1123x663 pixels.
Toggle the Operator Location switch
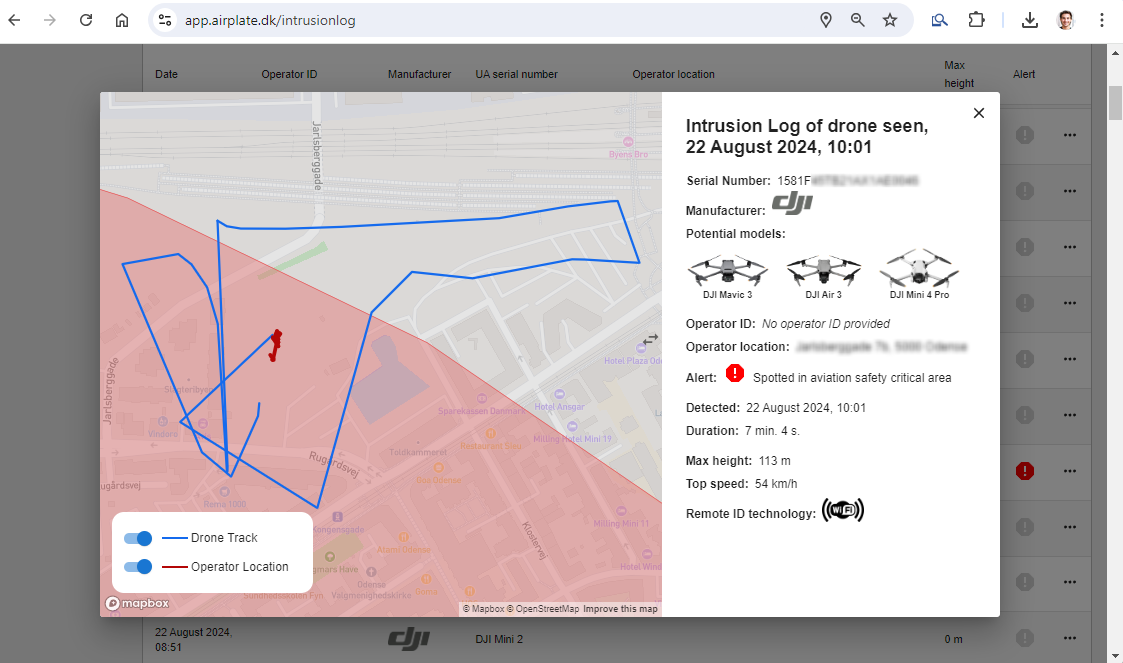tap(138, 567)
